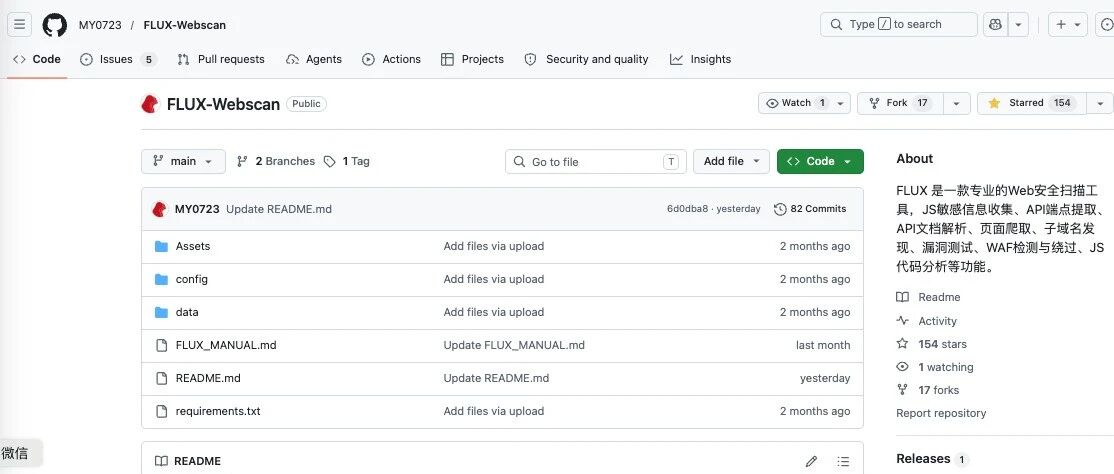Image resolution: width=1114 pixels, height=474 pixels.
Task: View the 154 stars link
Action: [932, 344]
